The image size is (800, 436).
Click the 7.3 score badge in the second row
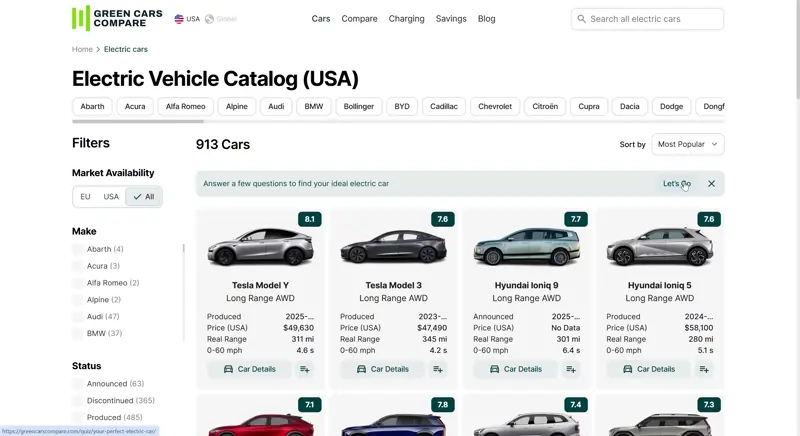[x=709, y=404]
